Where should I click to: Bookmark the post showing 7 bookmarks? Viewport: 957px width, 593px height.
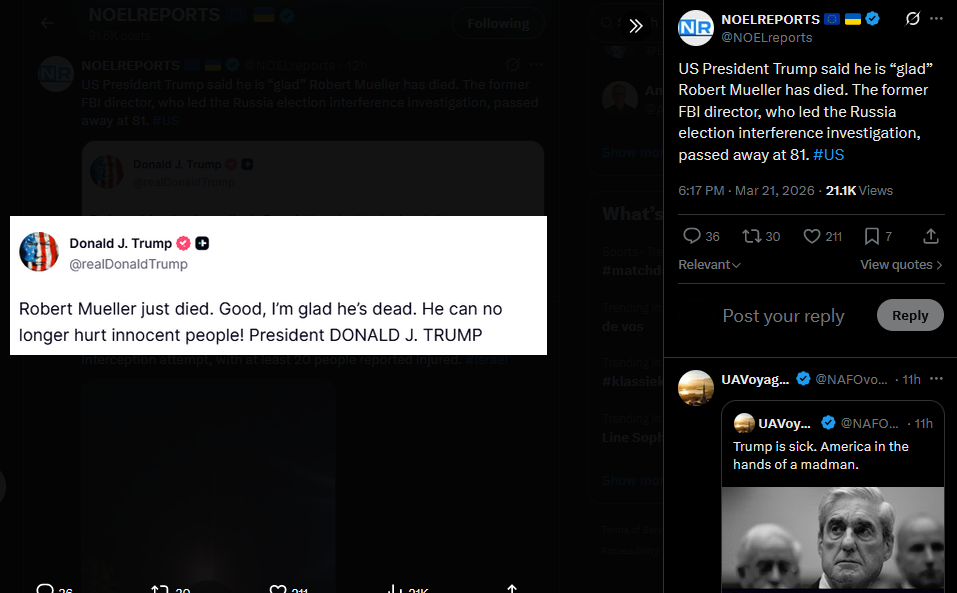point(878,236)
